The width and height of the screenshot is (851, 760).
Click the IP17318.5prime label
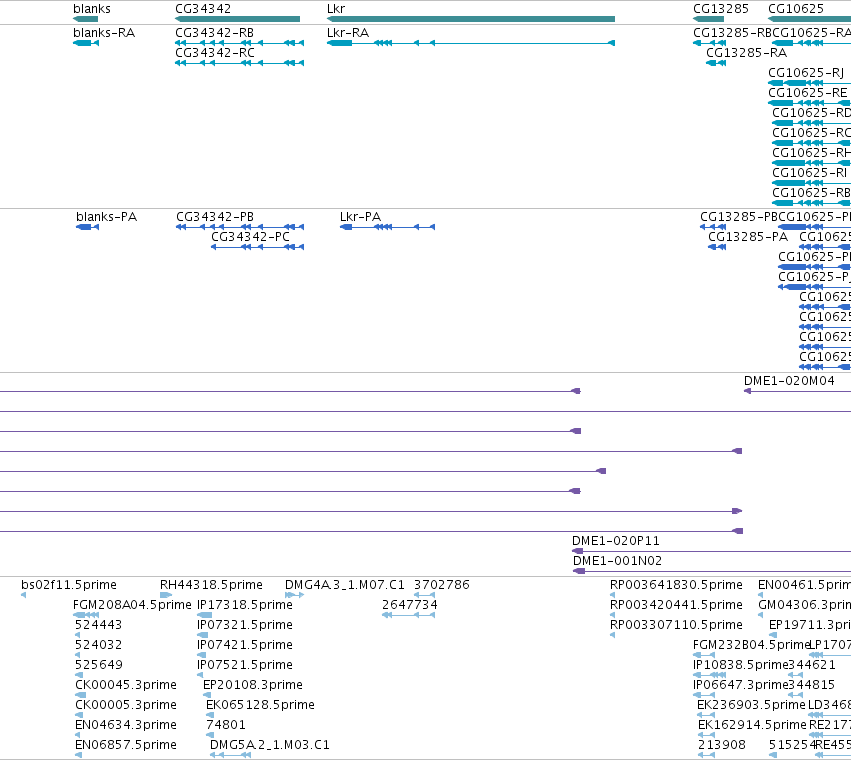245,605
